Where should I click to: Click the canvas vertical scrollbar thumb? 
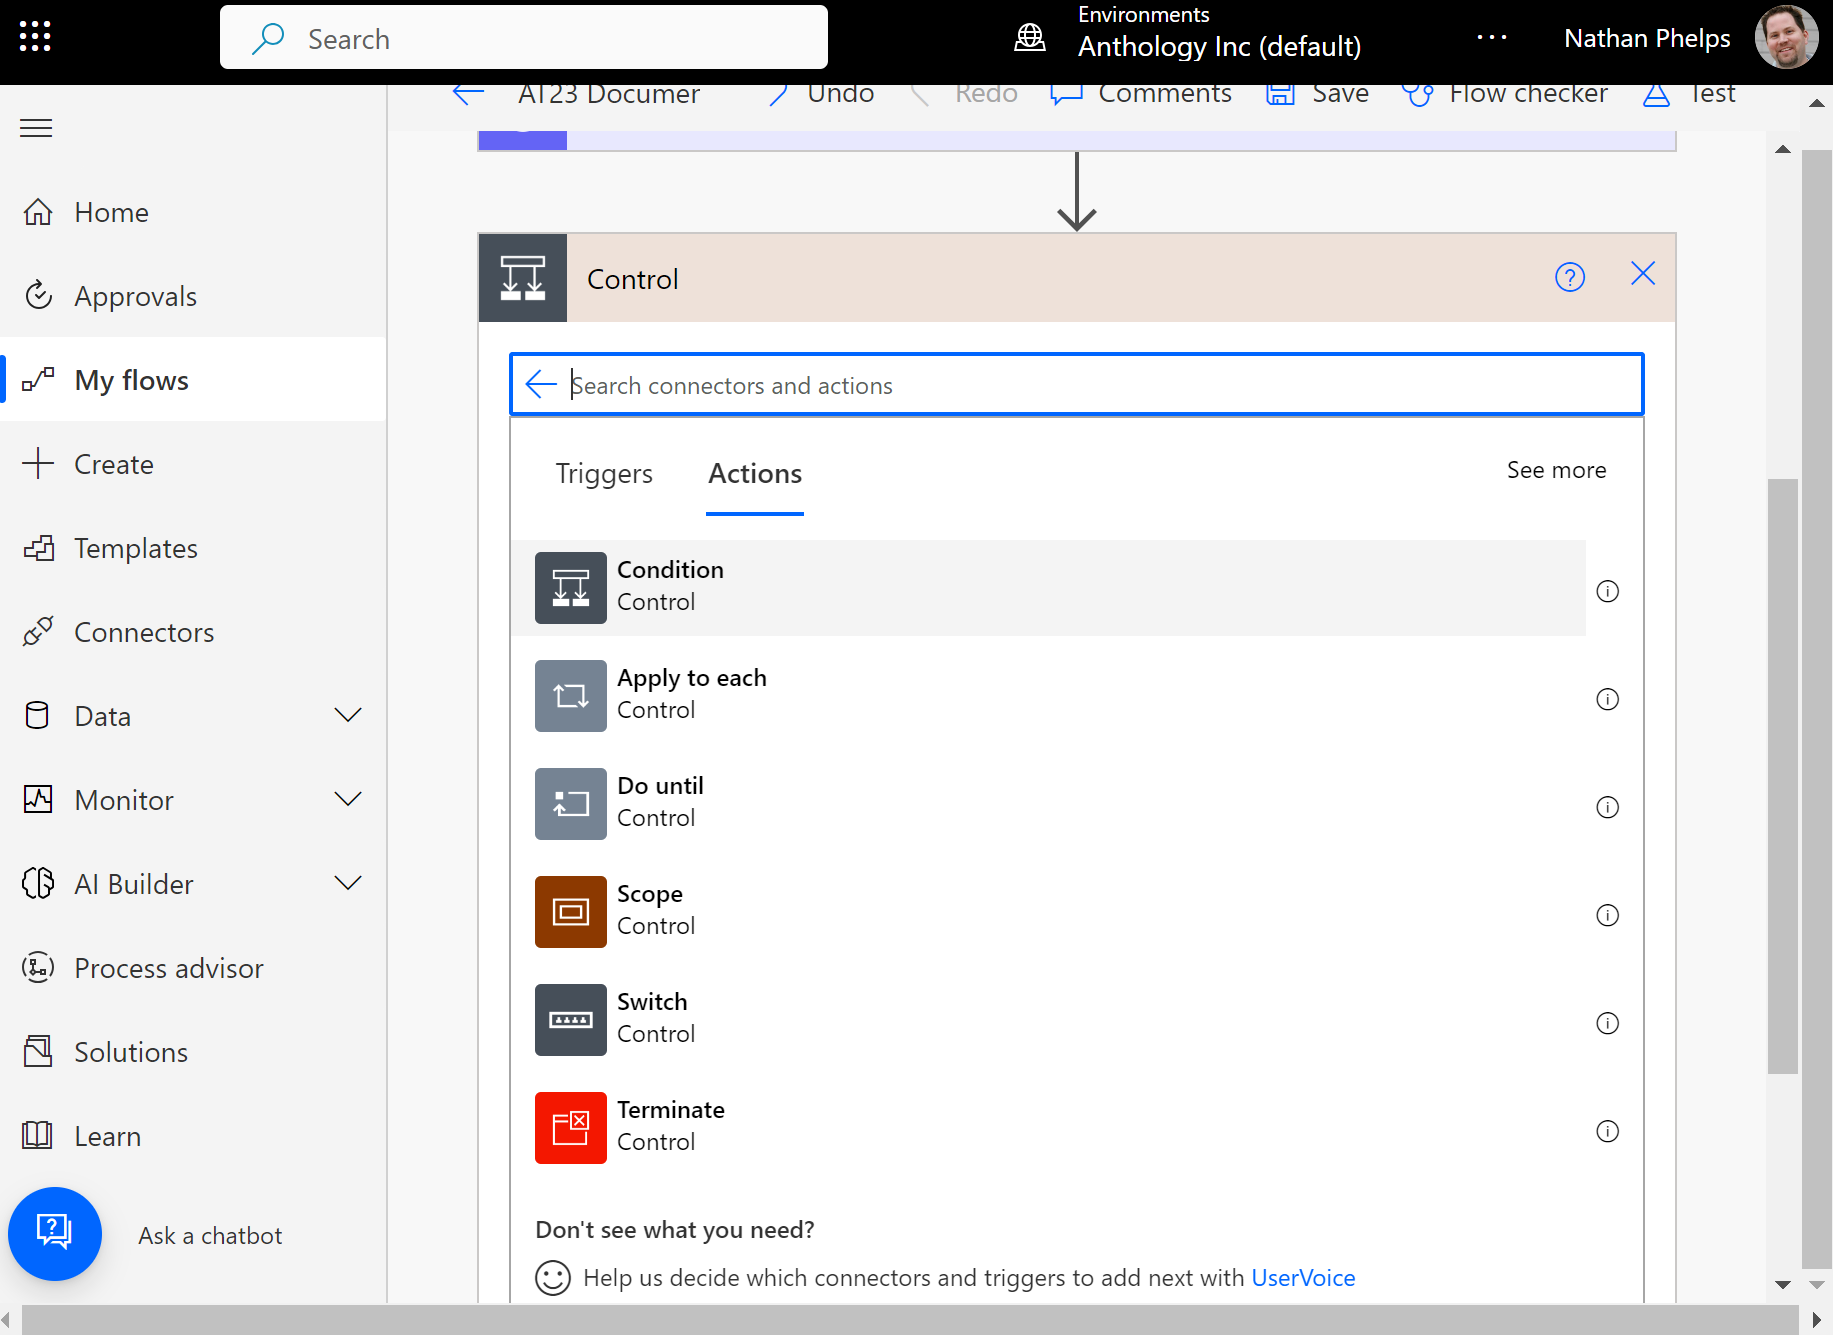1782,776
